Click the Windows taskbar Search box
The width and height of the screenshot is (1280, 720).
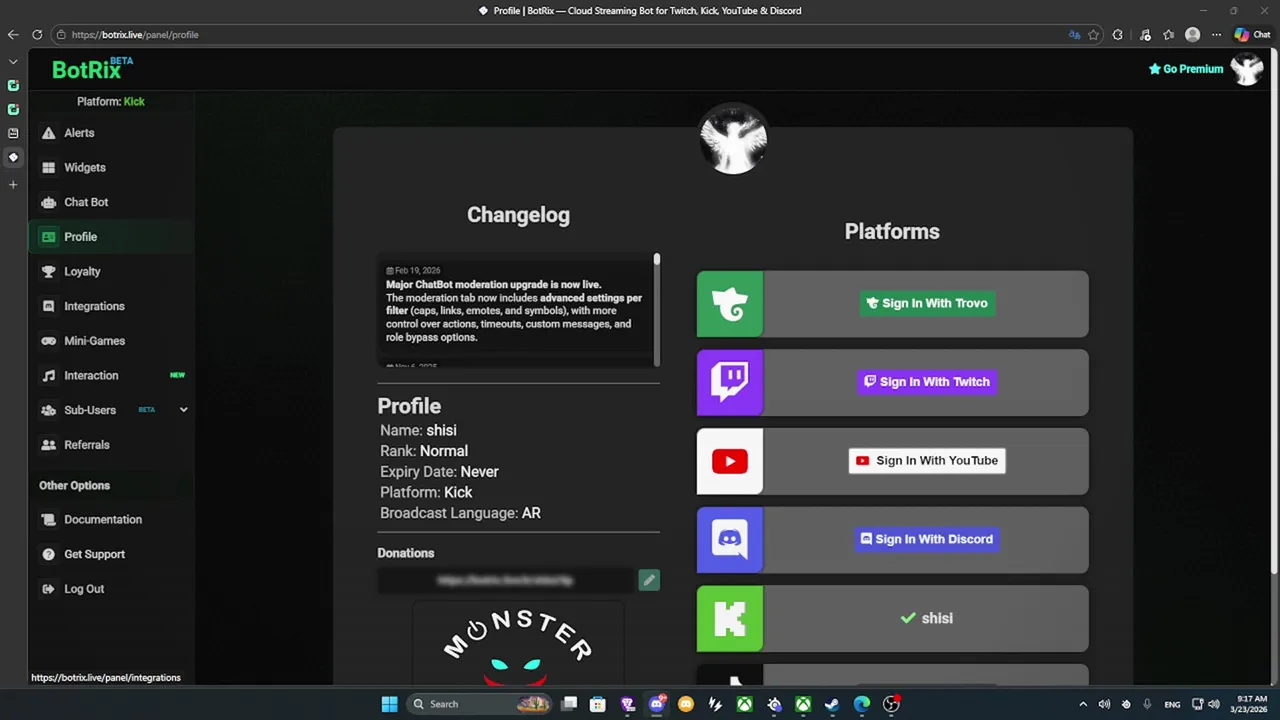coord(480,704)
